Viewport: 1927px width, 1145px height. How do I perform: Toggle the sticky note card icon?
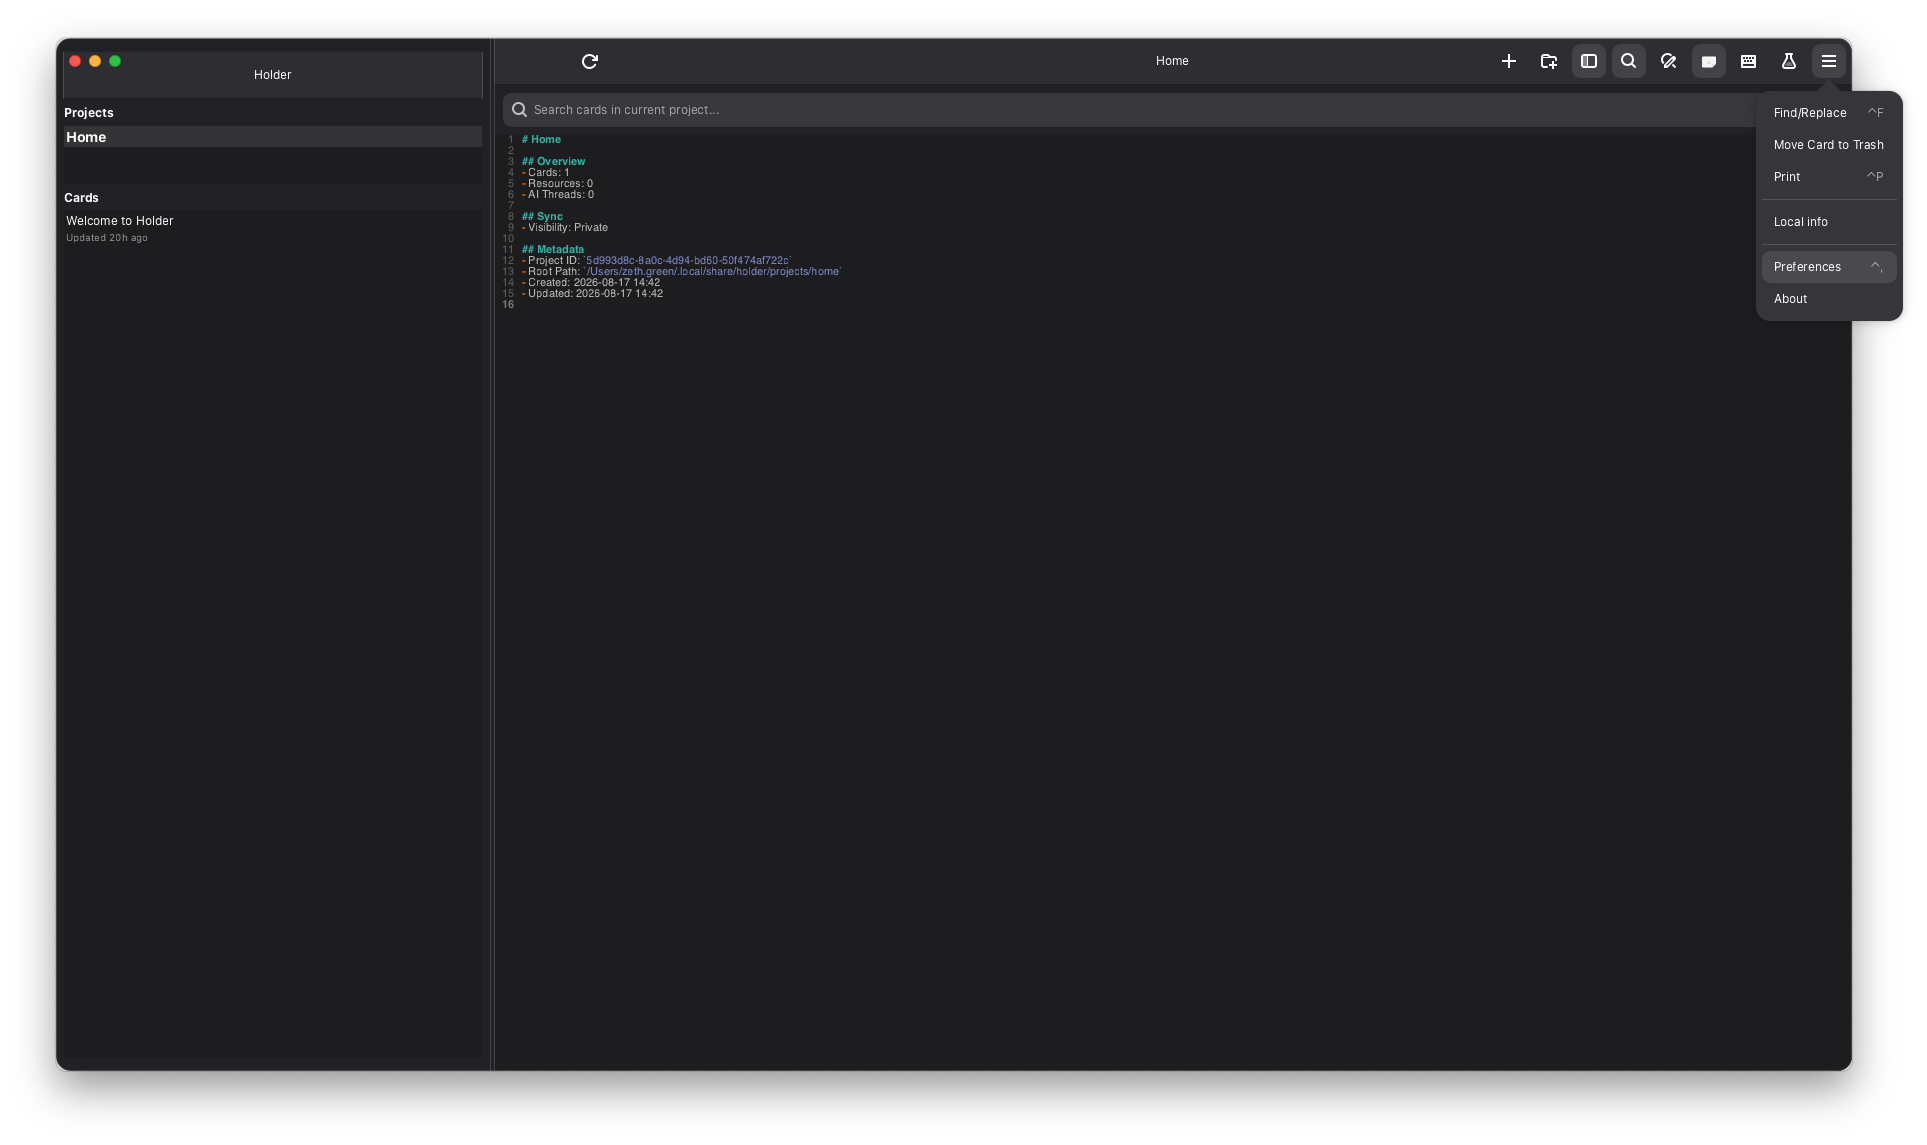pyautogui.click(x=1709, y=61)
